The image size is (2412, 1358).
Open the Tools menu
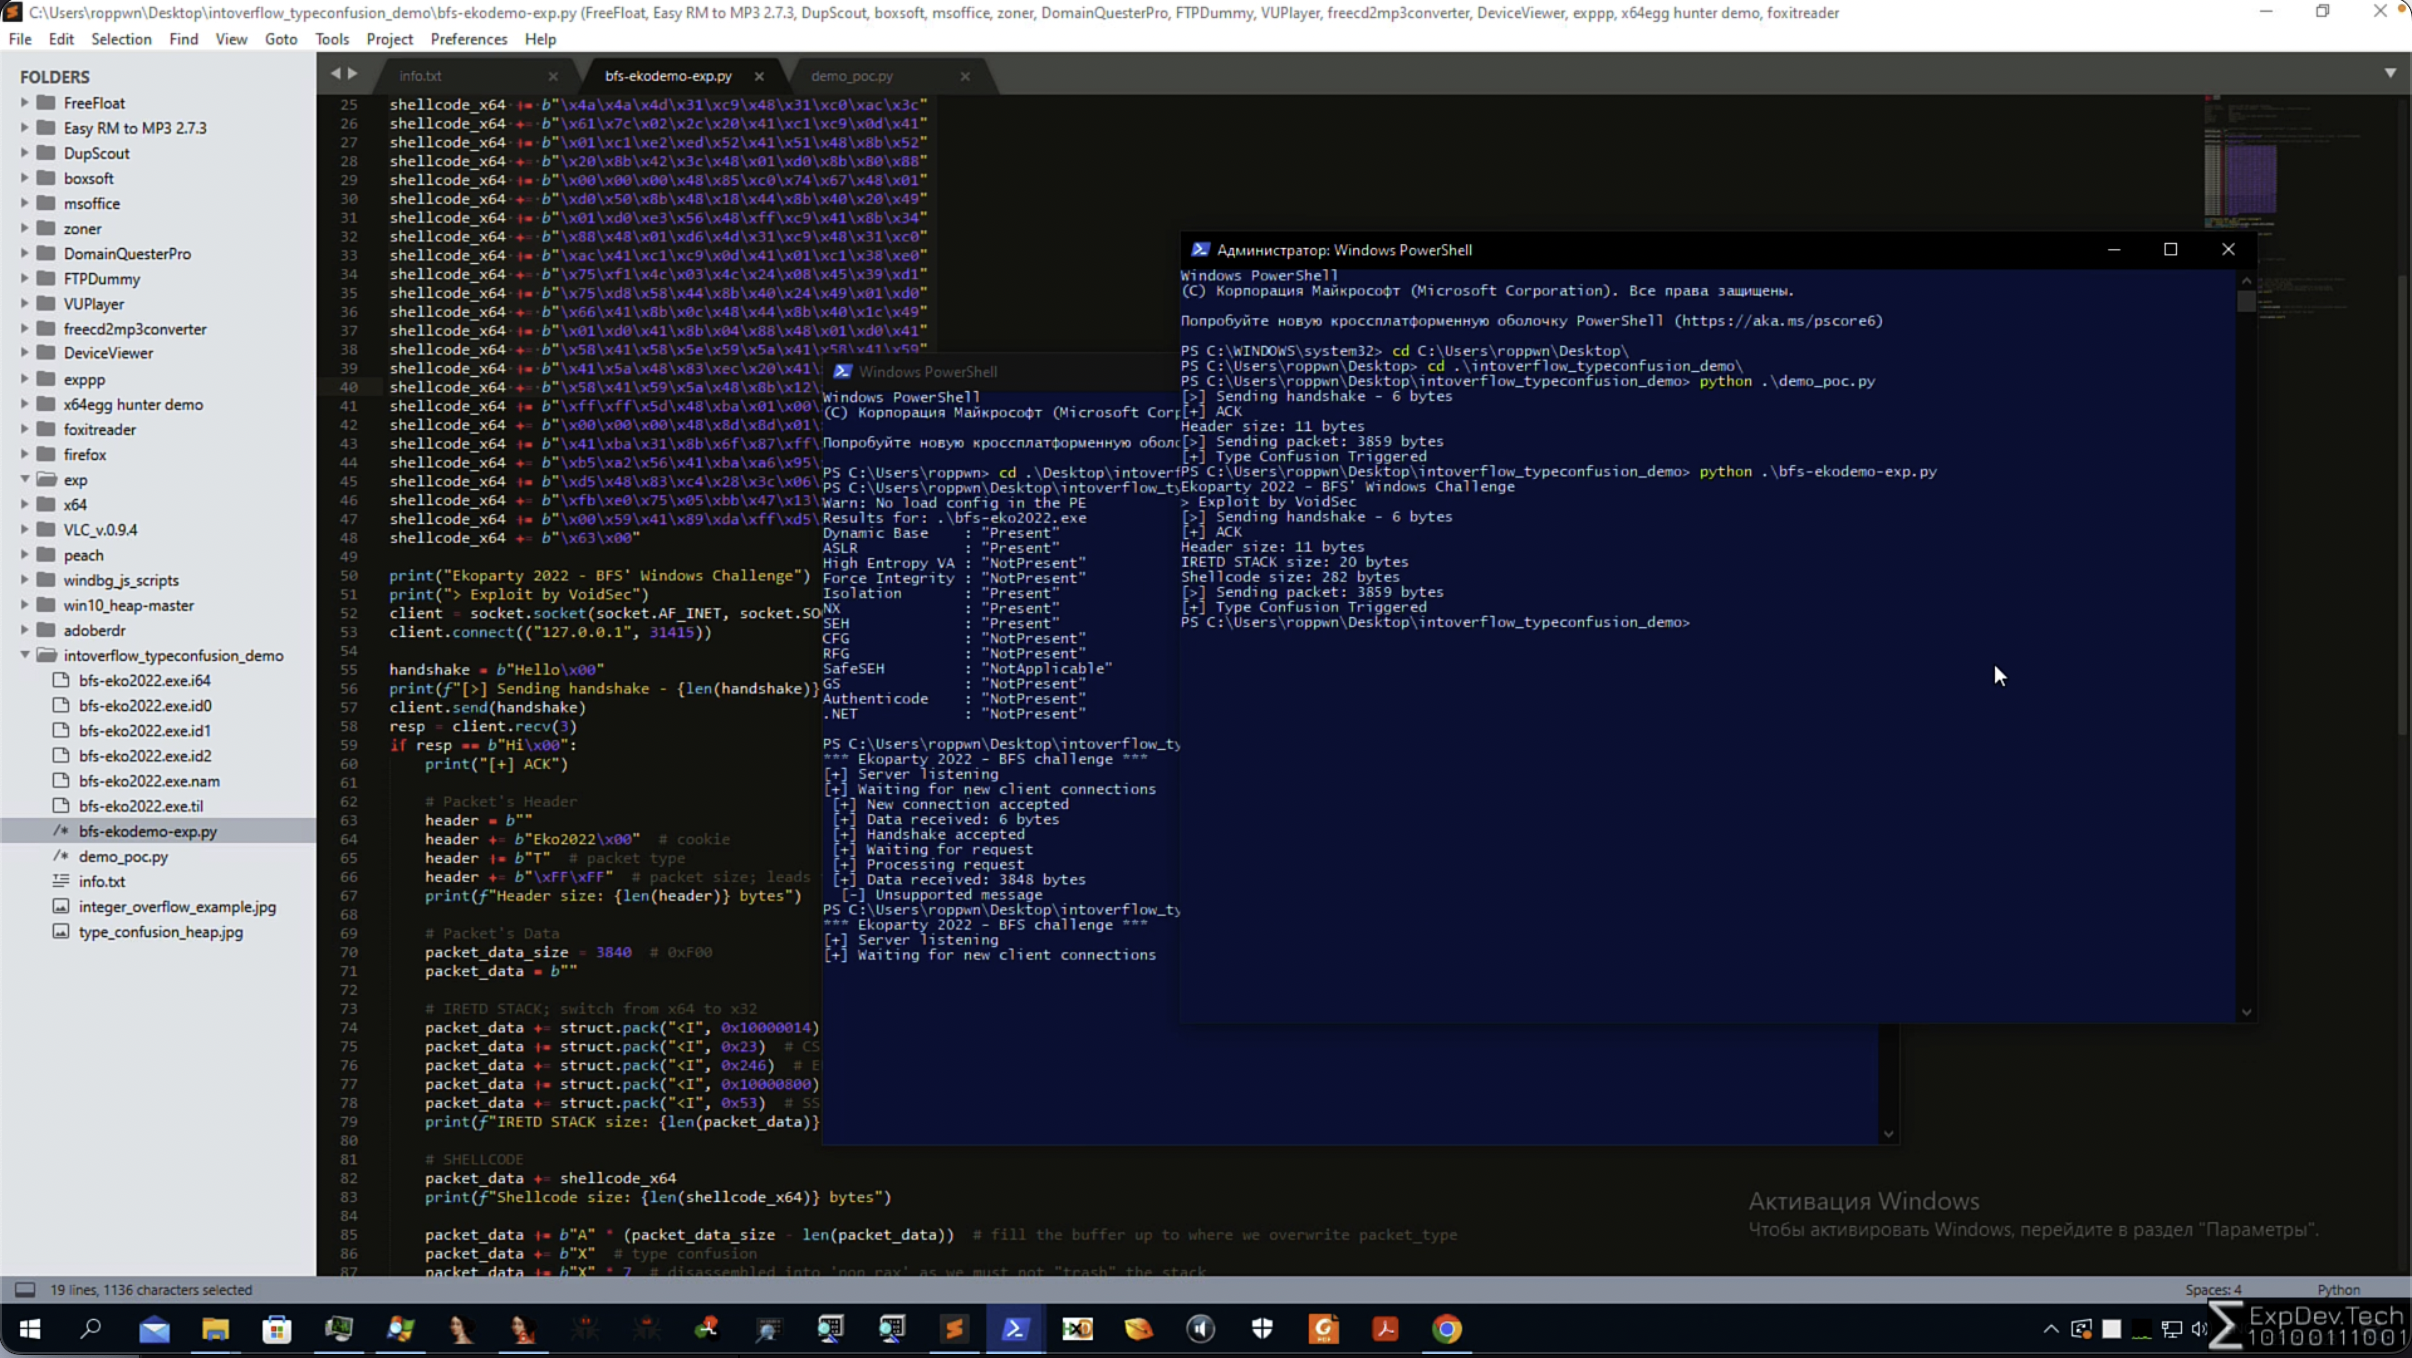[332, 39]
